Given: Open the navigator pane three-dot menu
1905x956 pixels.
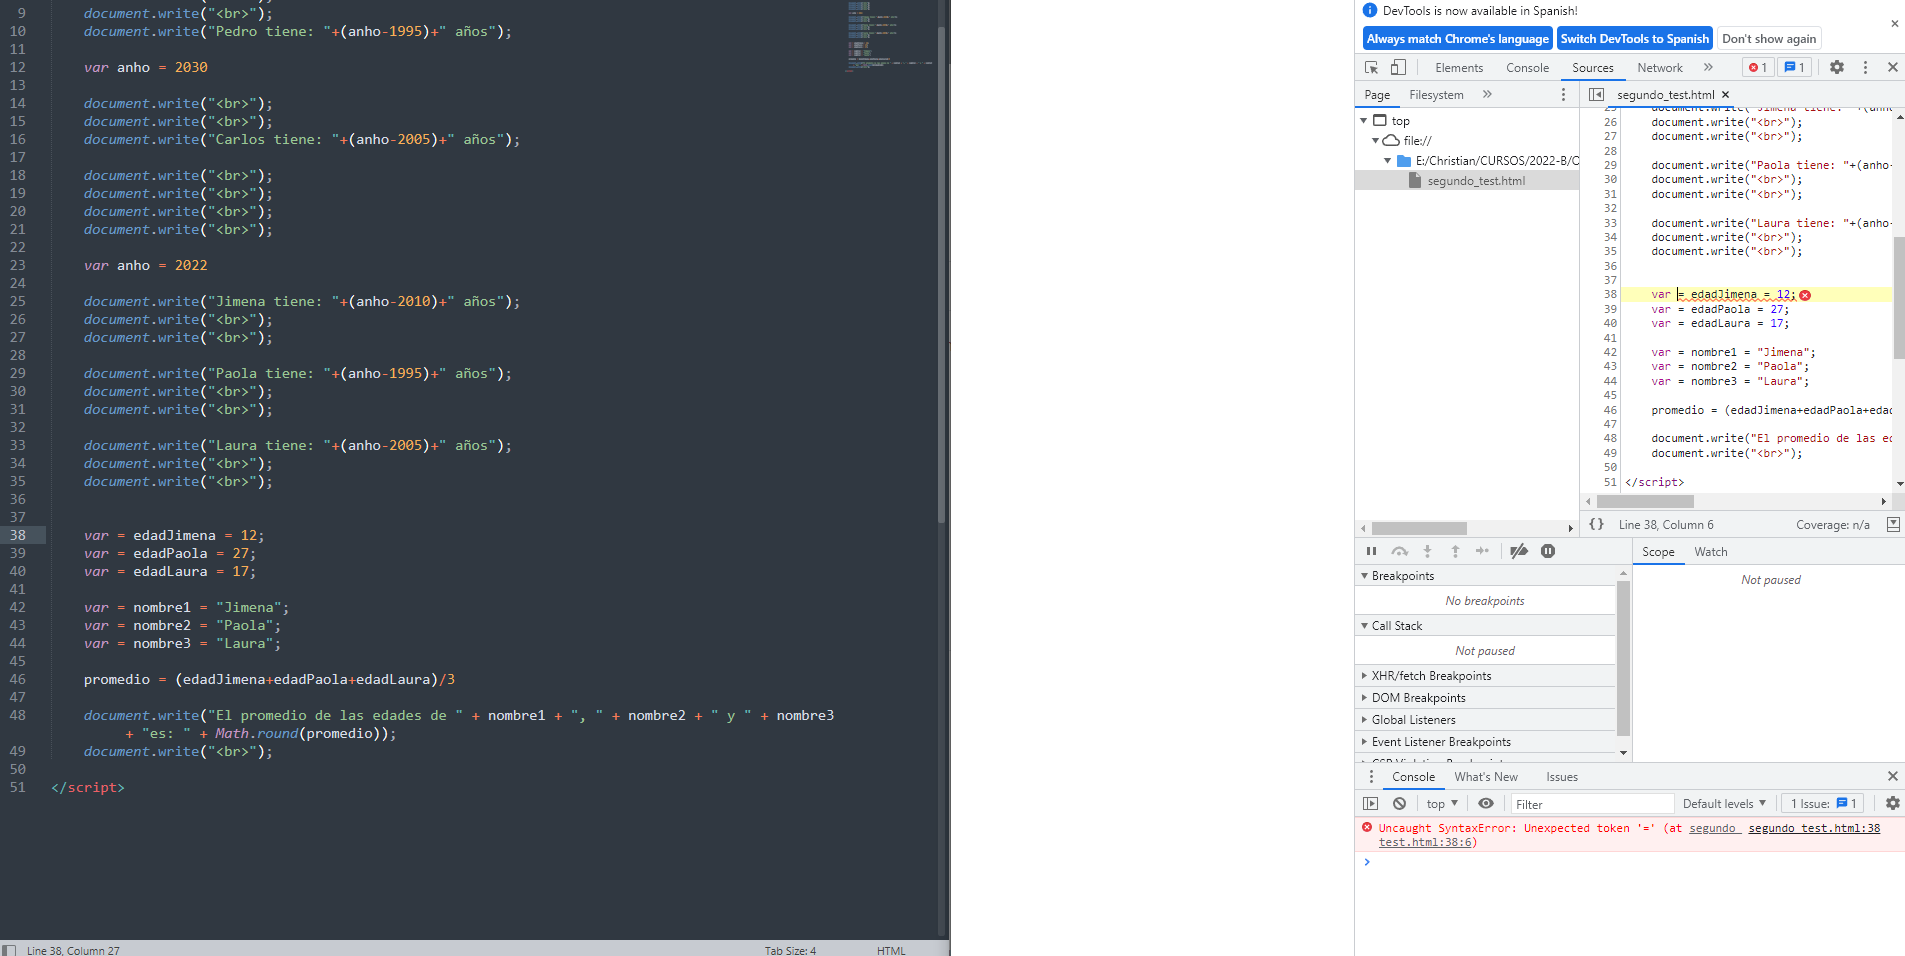Looking at the screenshot, I should (1563, 94).
